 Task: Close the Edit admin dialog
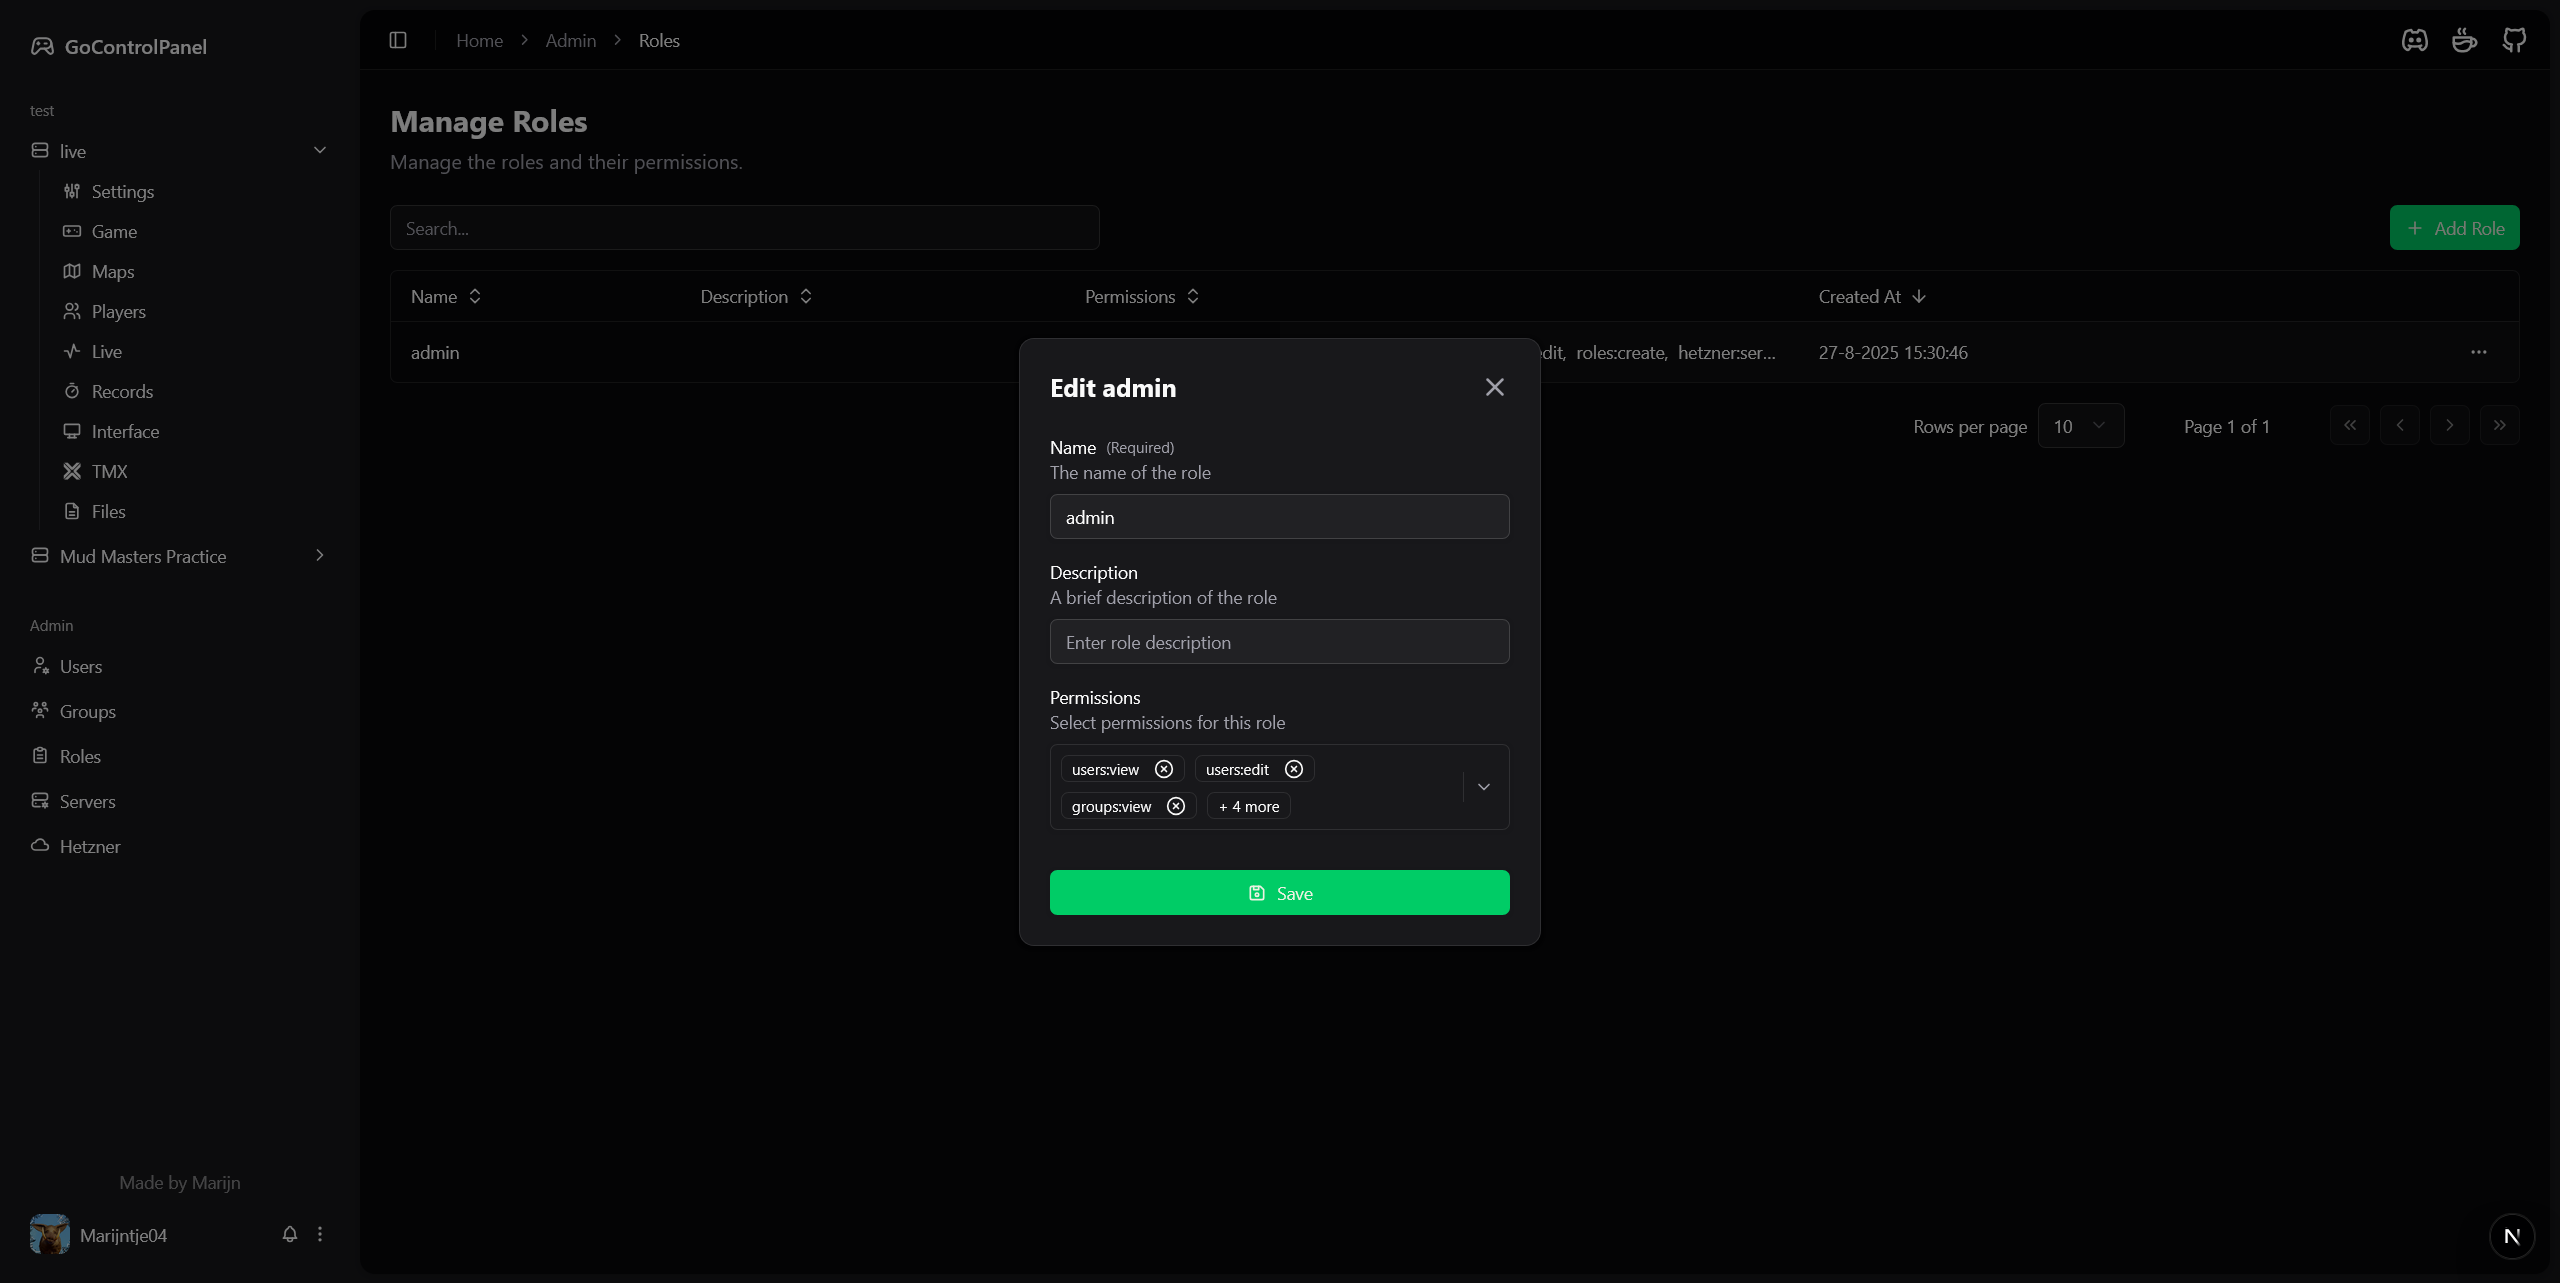(x=1494, y=387)
